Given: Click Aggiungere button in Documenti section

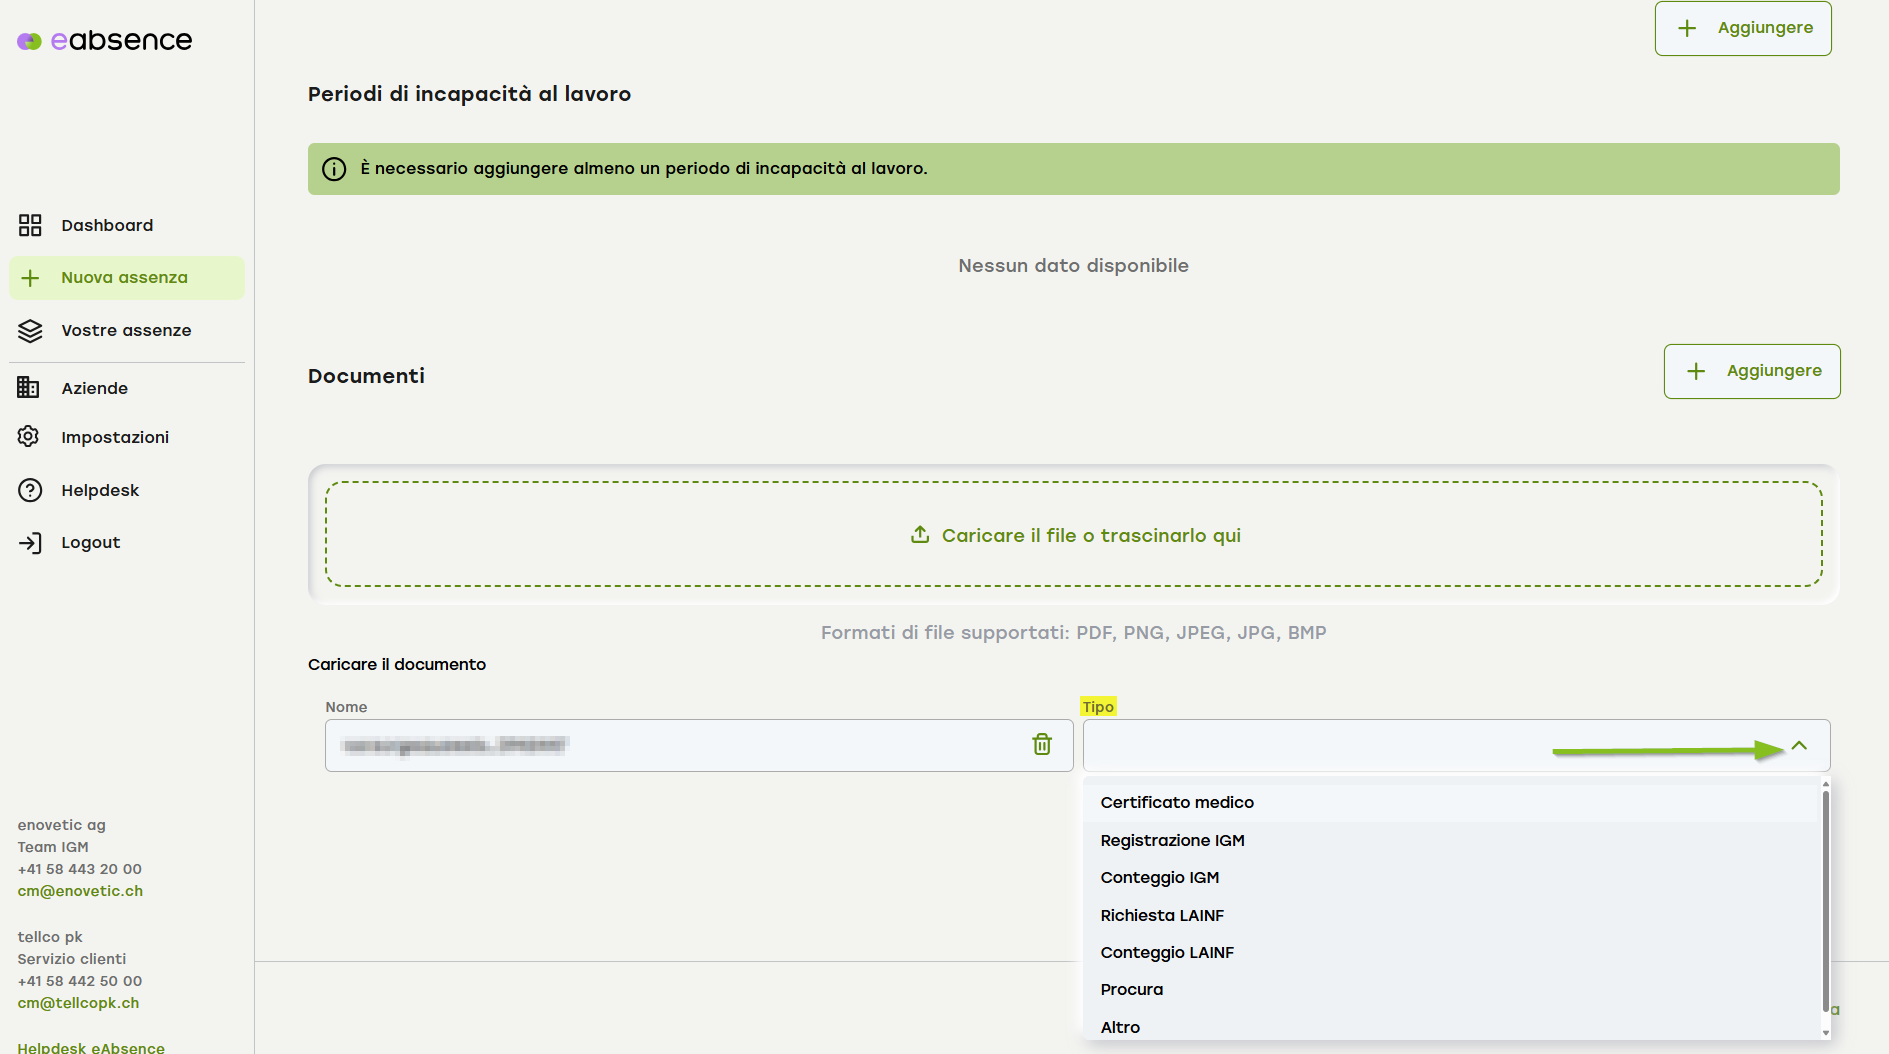Looking at the screenshot, I should click(1751, 371).
